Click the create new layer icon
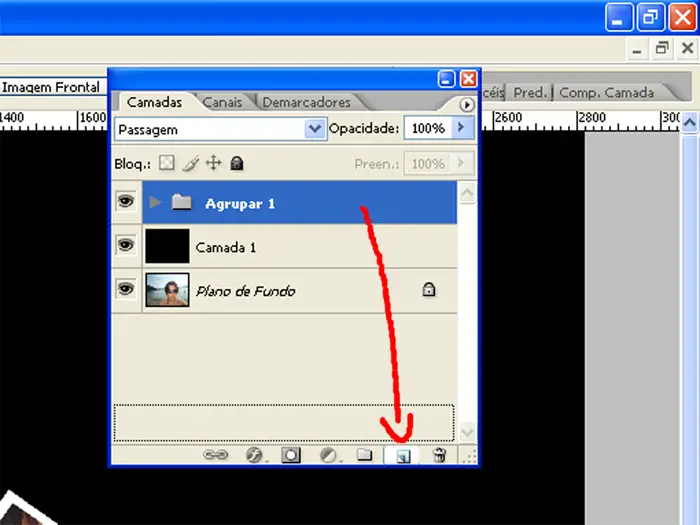700x525 pixels. [402, 455]
